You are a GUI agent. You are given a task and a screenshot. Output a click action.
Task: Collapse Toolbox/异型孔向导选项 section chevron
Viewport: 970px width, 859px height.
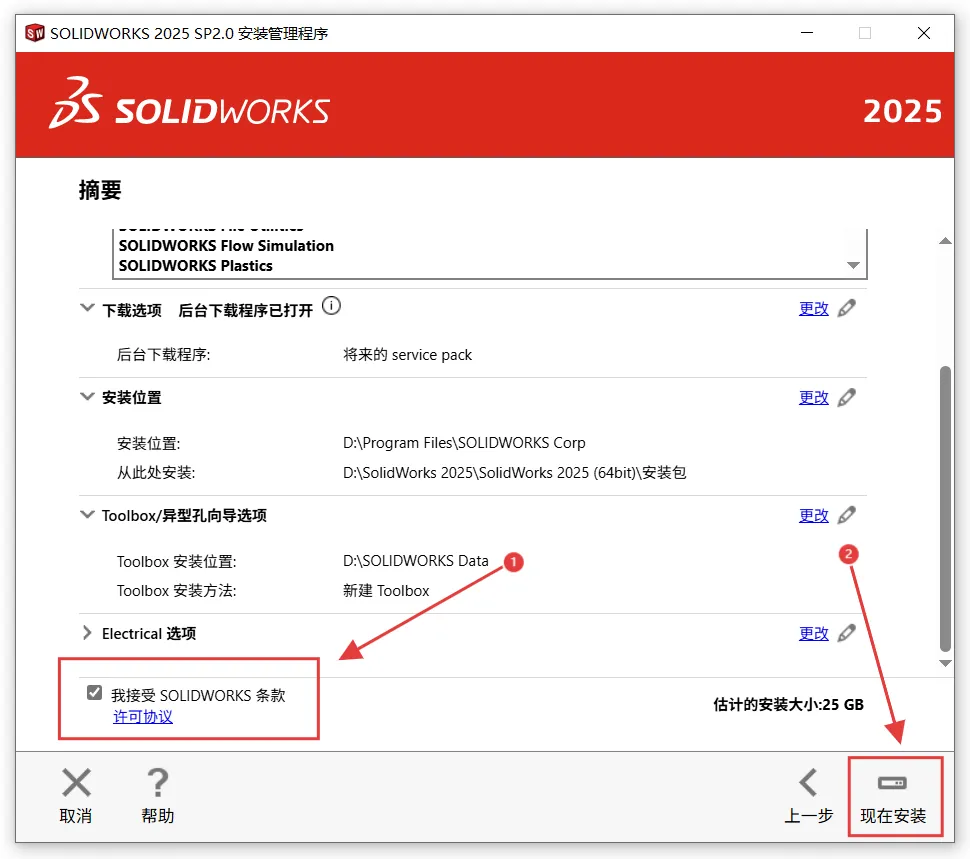tap(87, 515)
